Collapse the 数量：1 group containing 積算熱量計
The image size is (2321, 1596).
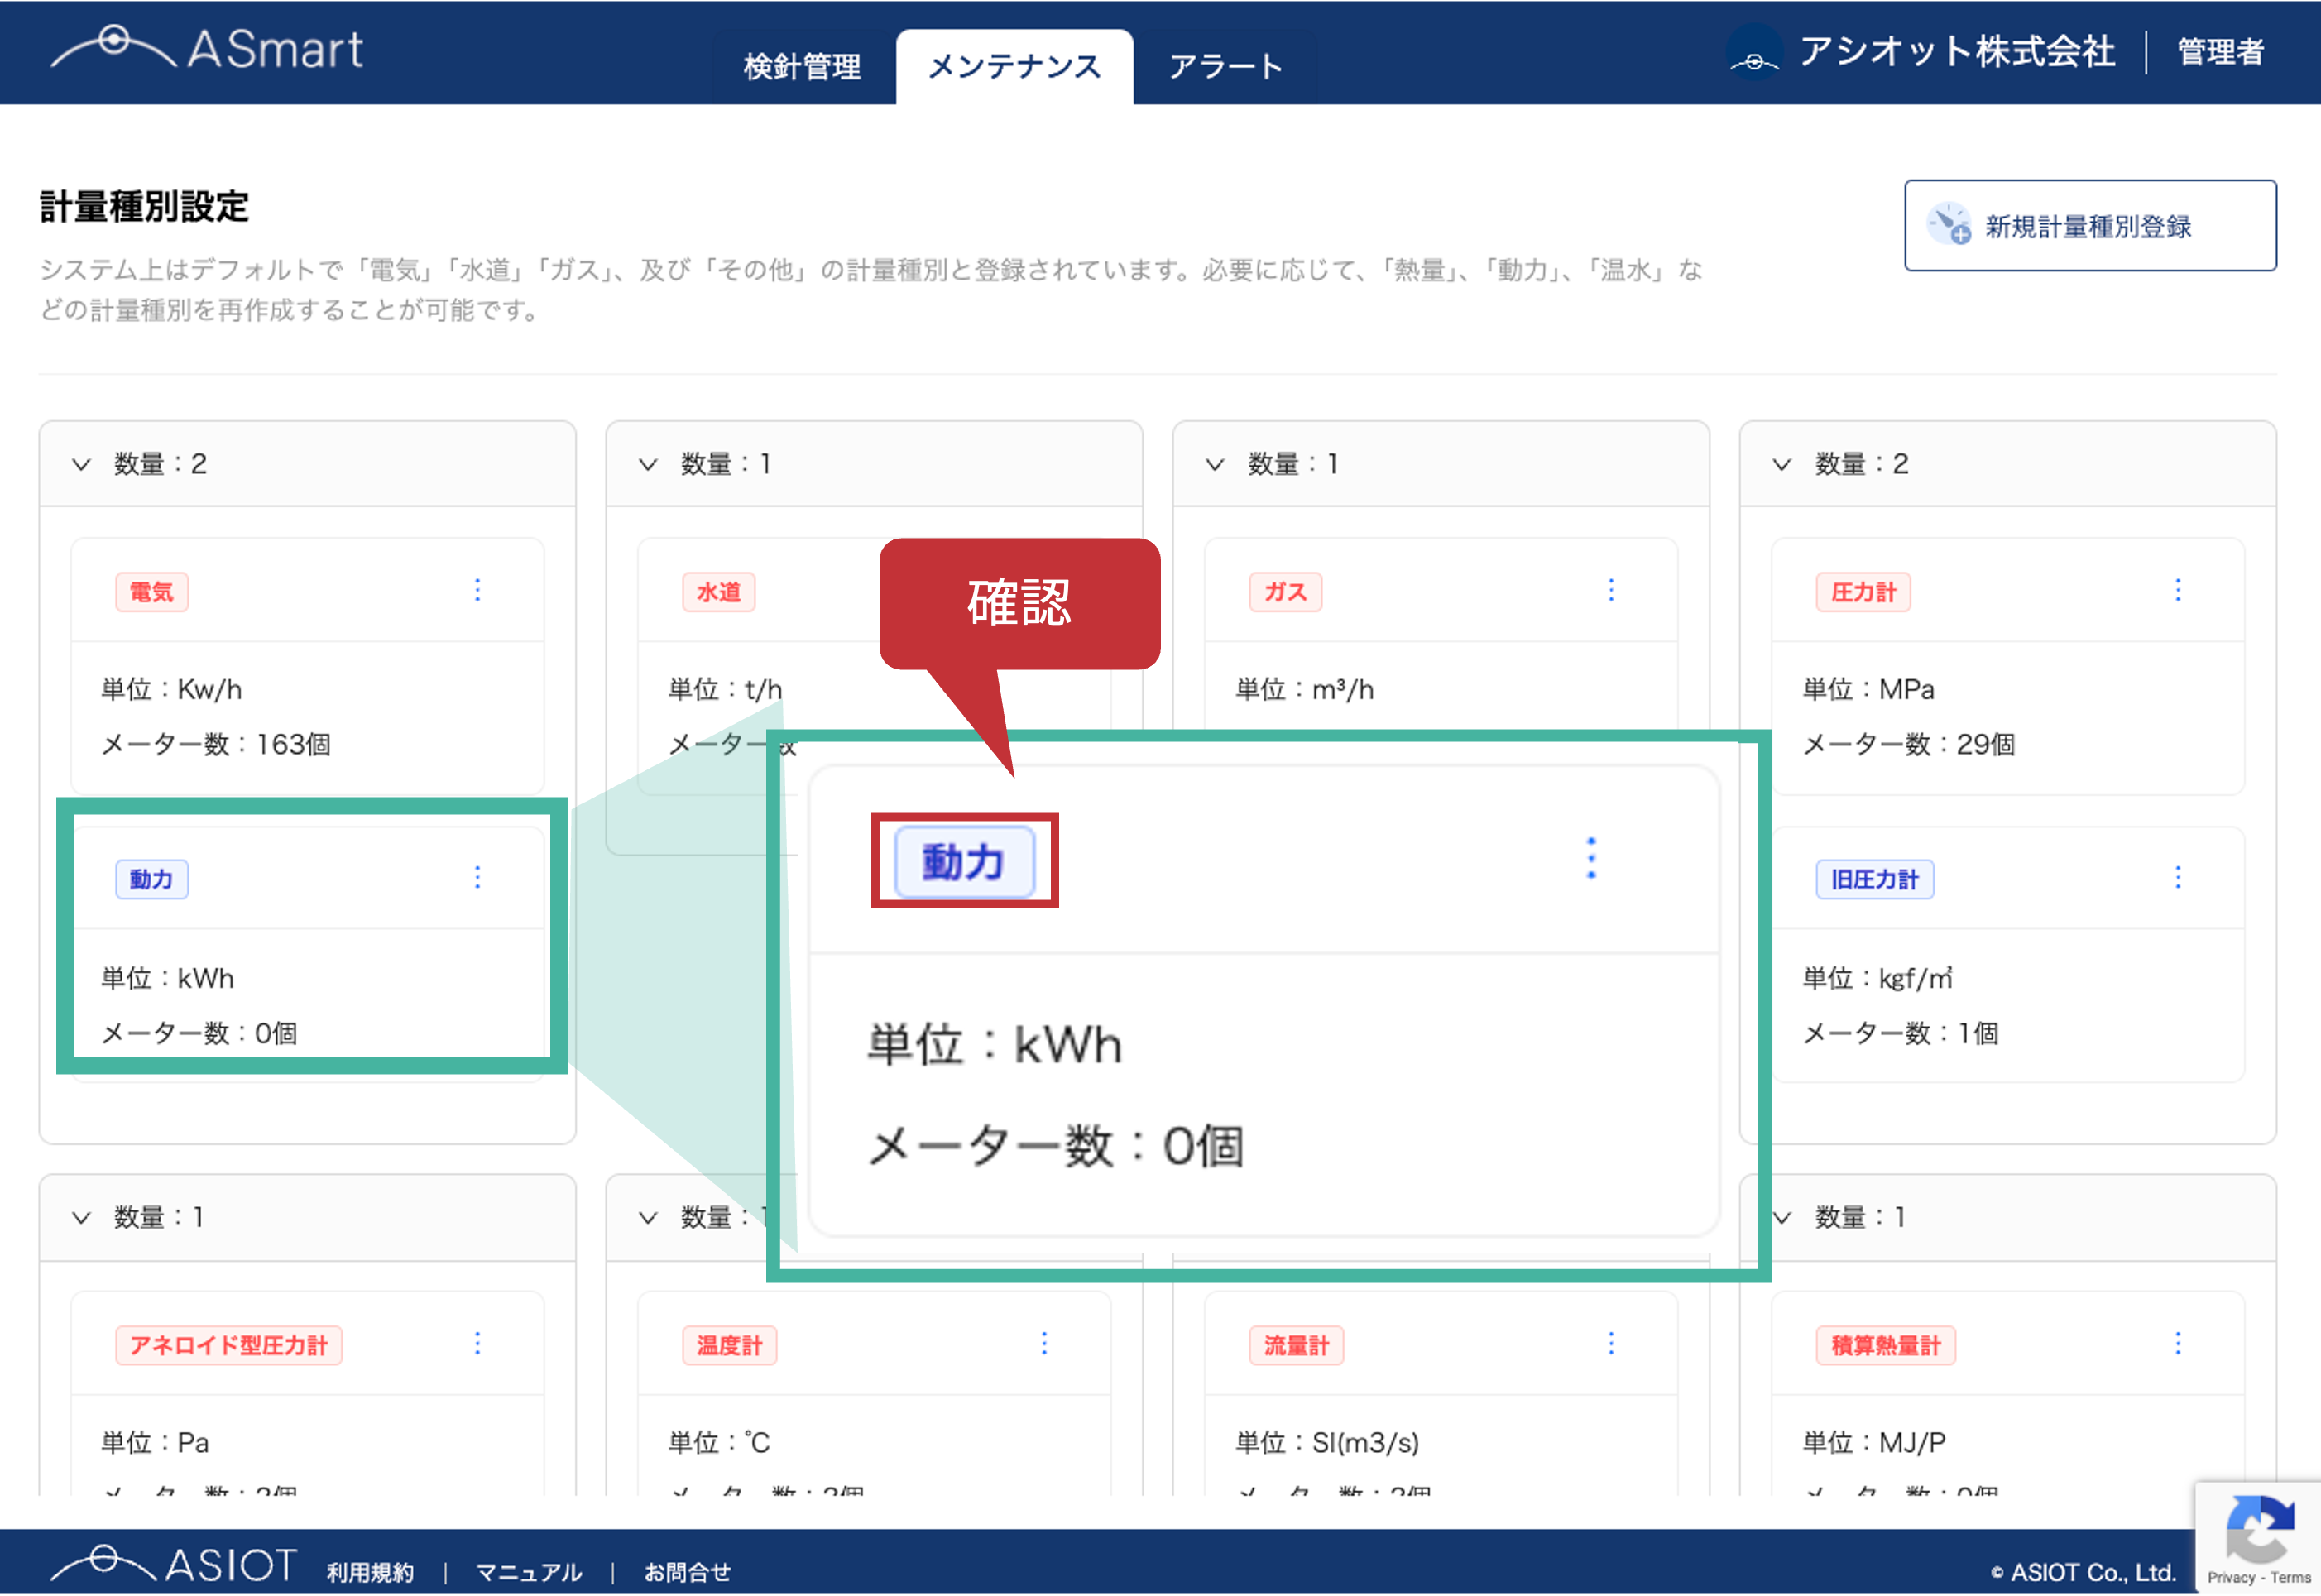click(x=1783, y=1218)
